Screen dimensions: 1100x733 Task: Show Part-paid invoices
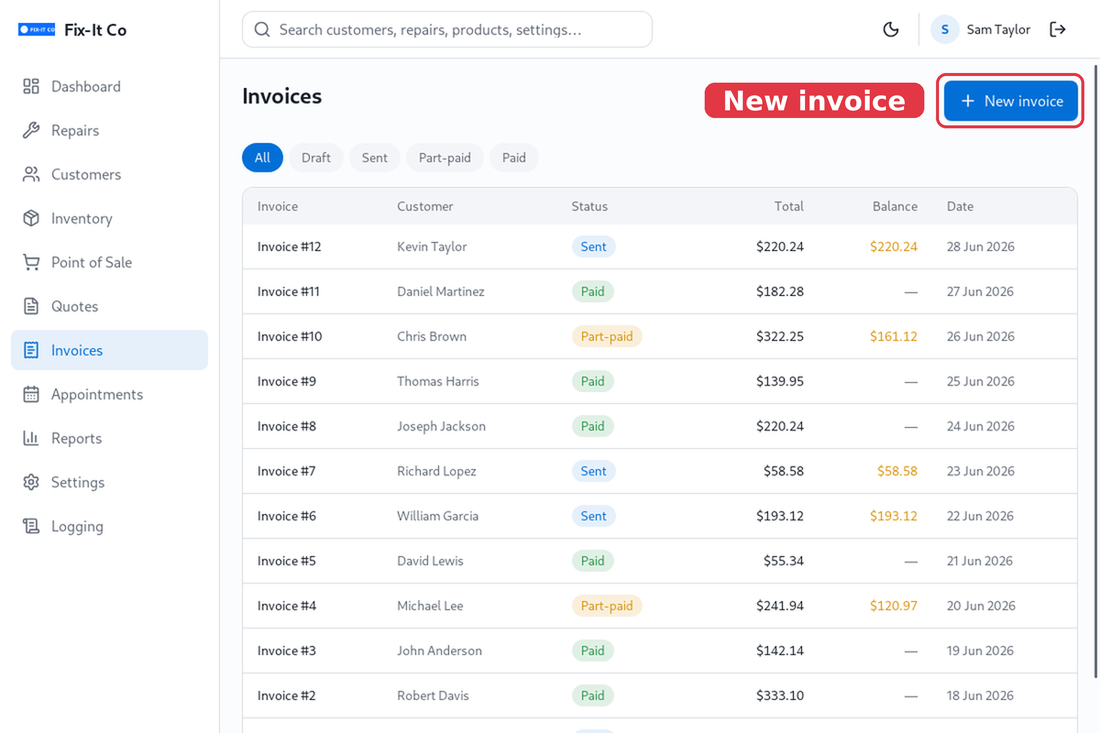click(x=445, y=158)
